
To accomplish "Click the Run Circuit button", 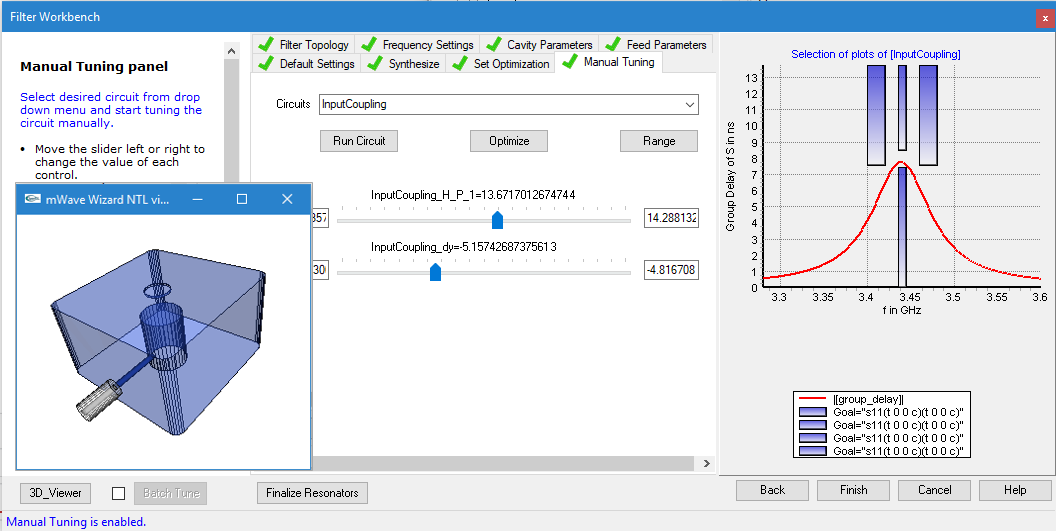I will point(359,141).
